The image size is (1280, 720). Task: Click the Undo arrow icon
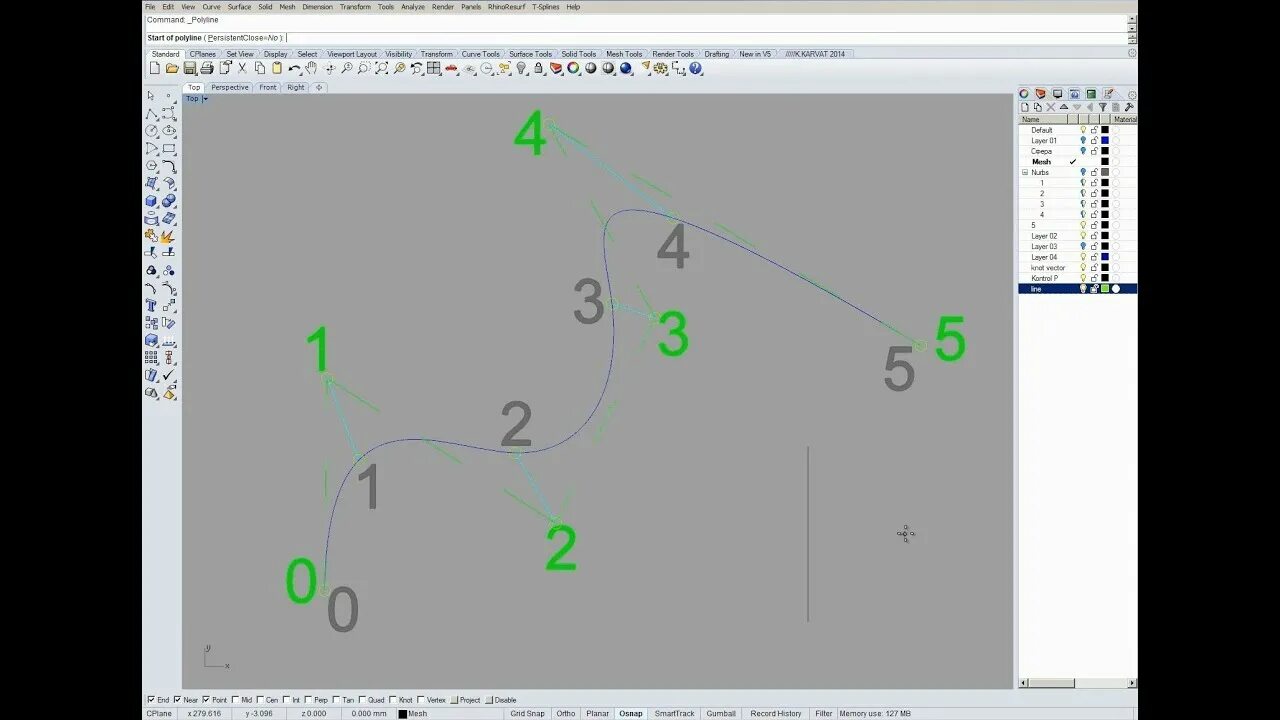coord(294,68)
